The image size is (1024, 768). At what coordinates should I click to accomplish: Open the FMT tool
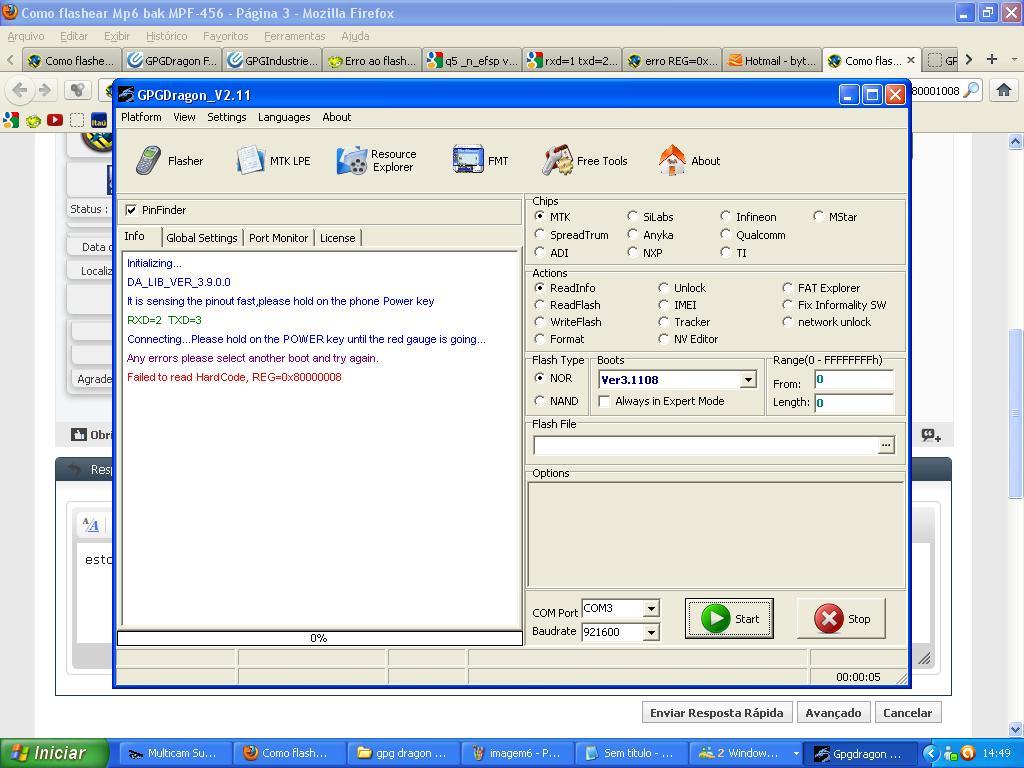click(481, 161)
